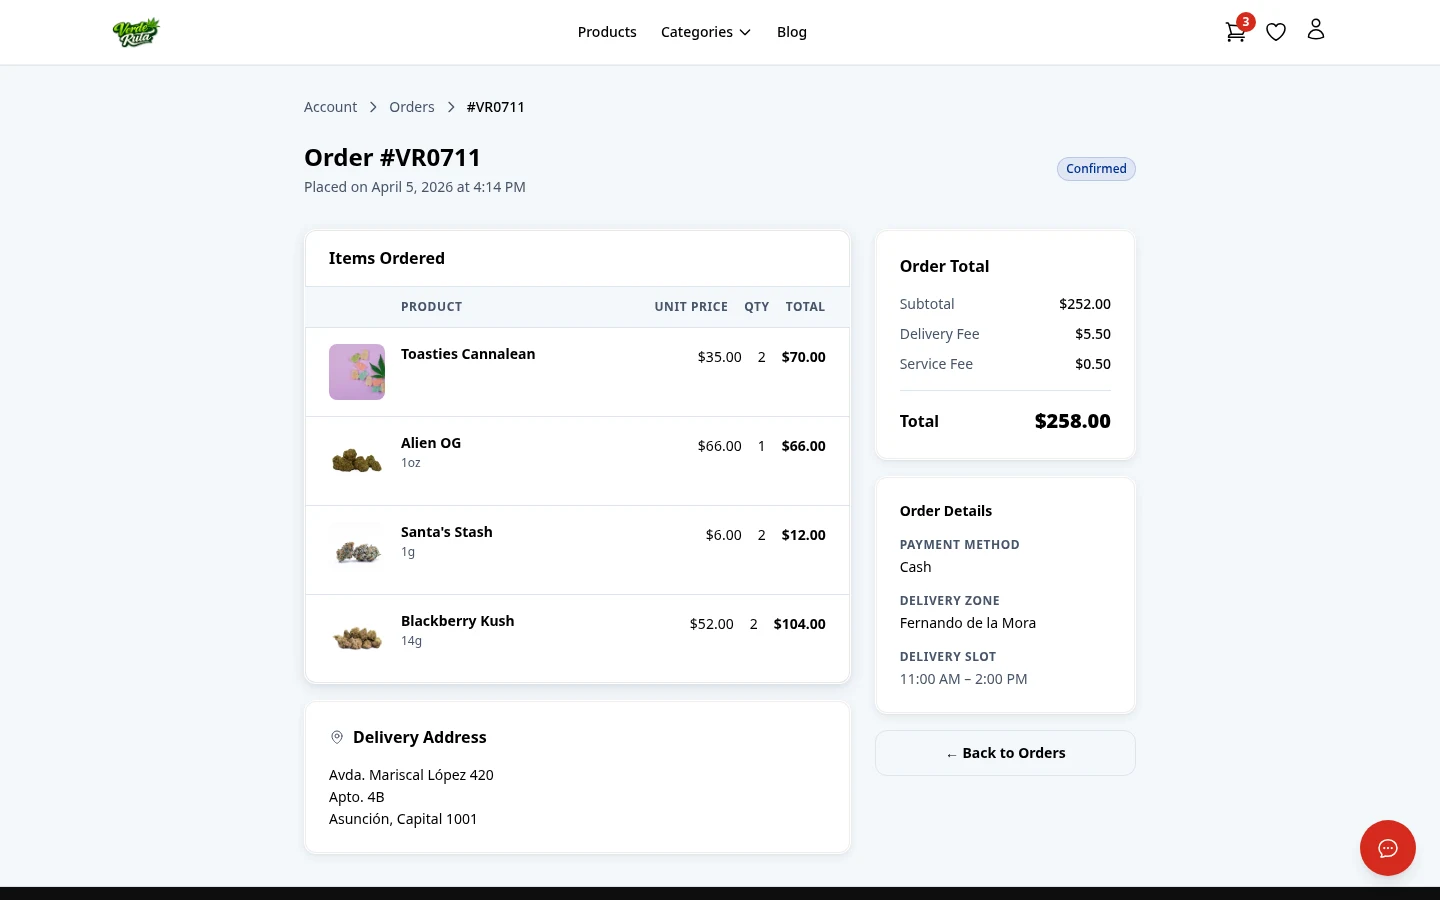
Task: Click the Account breadcrumb link
Action: point(330,106)
